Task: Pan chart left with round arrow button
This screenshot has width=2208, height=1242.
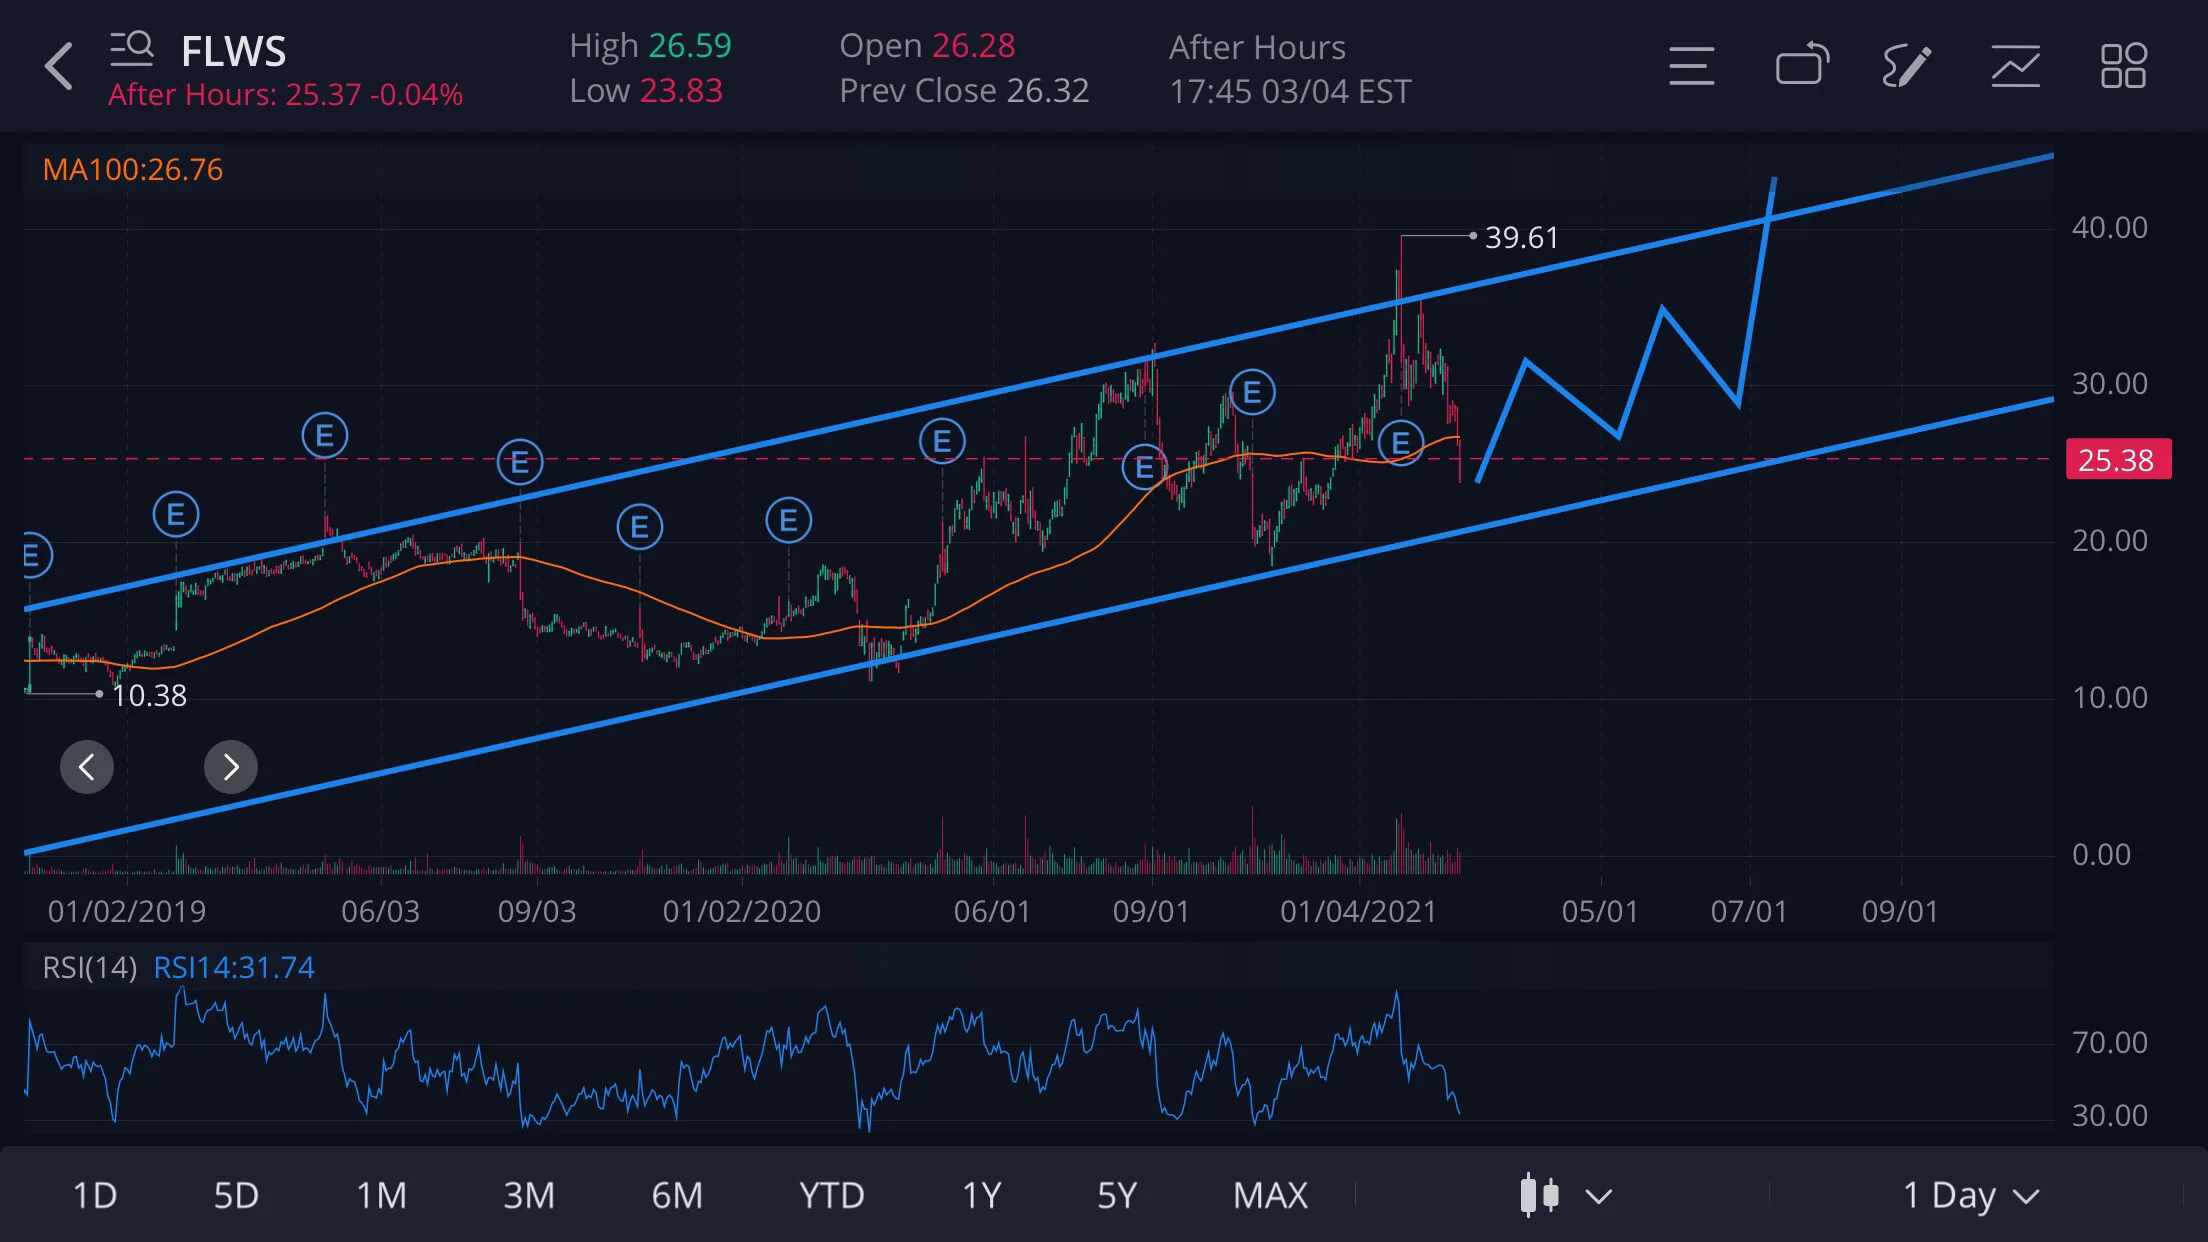Action: [87, 767]
